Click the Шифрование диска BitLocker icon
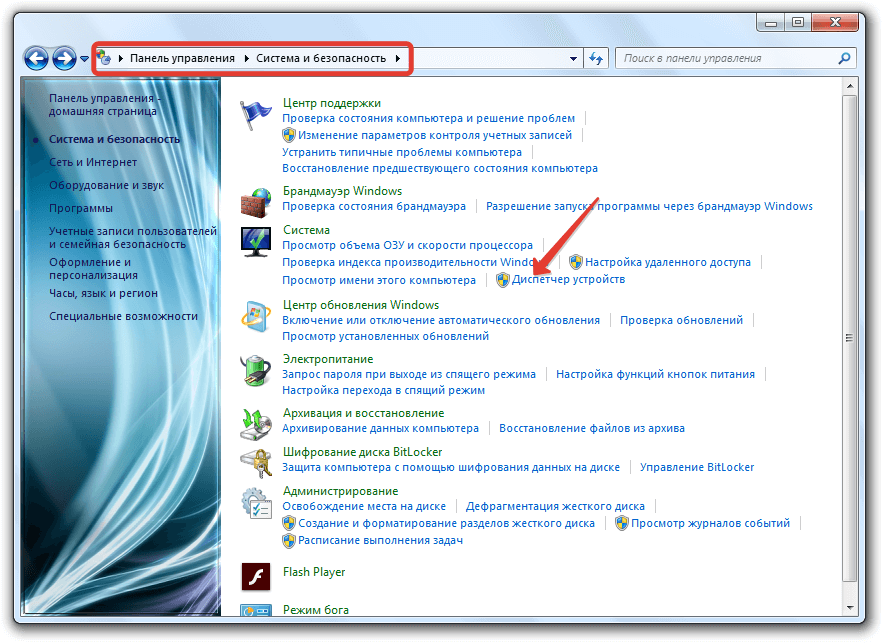Viewport: 884px width, 643px height. point(256,462)
